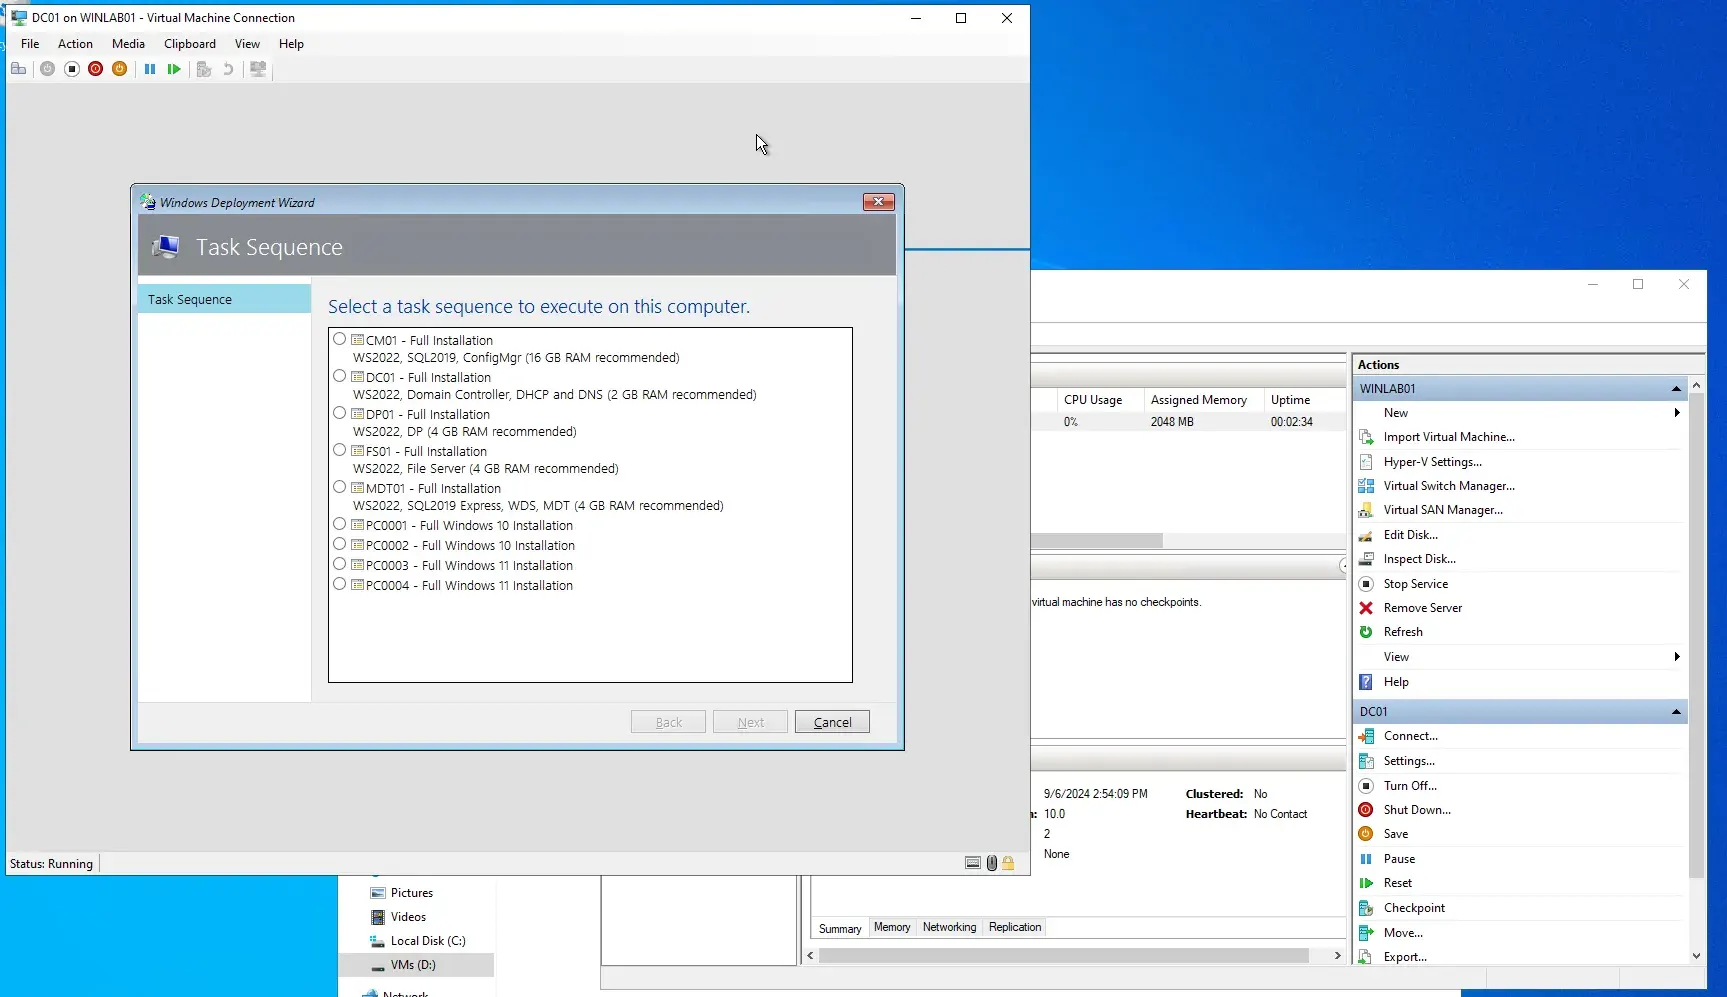Click the Checkpoint icon in Actions pane
The image size is (1727, 997).
[1366, 908]
